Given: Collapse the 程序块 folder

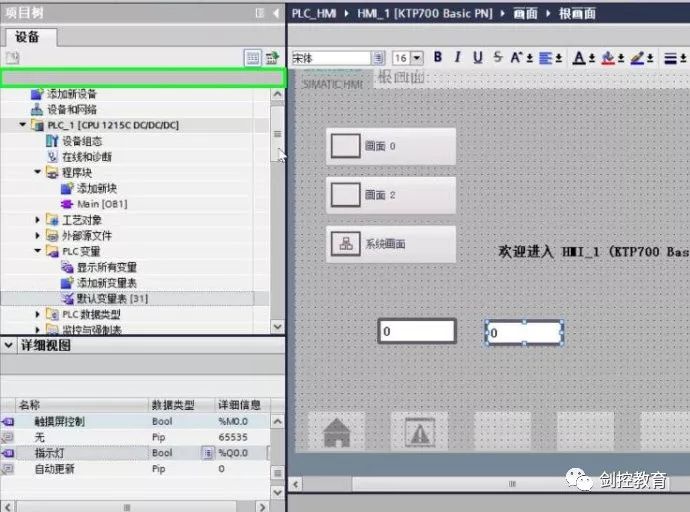Looking at the screenshot, I should click(x=37, y=172).
